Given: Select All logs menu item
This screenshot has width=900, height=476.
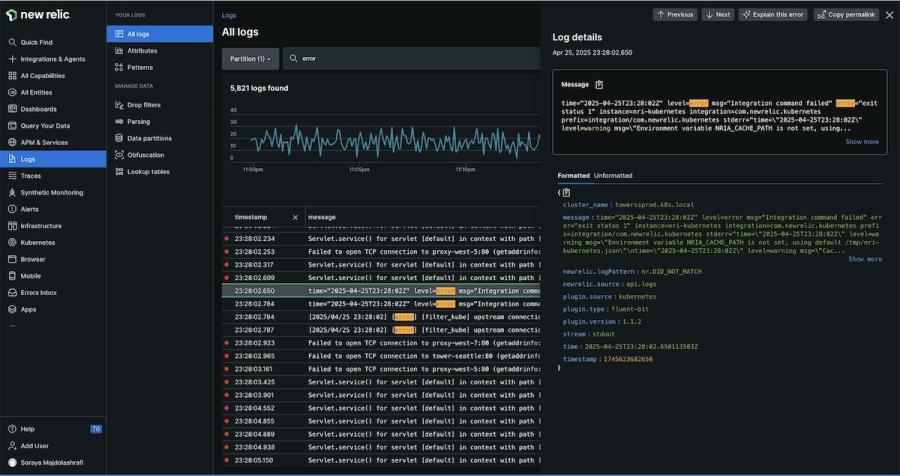Looking at the screenshot, I should 160,34.
